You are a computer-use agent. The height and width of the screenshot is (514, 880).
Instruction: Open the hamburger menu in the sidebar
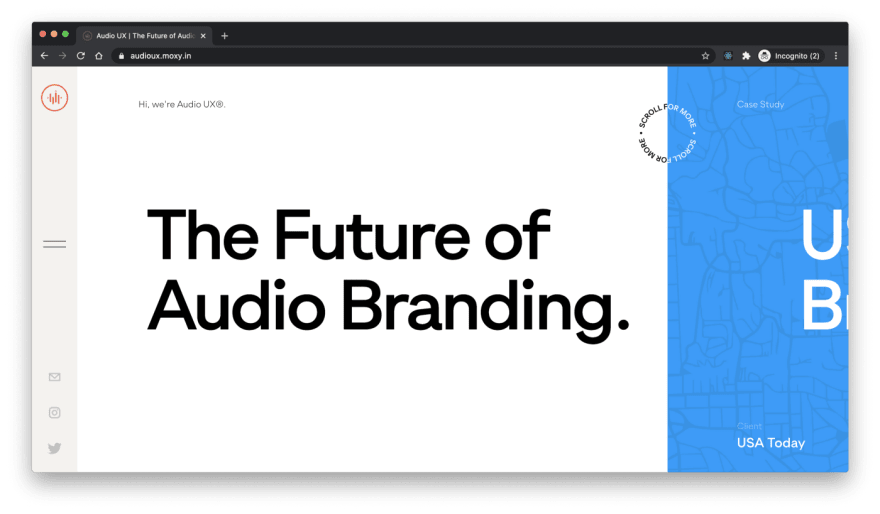54,244
